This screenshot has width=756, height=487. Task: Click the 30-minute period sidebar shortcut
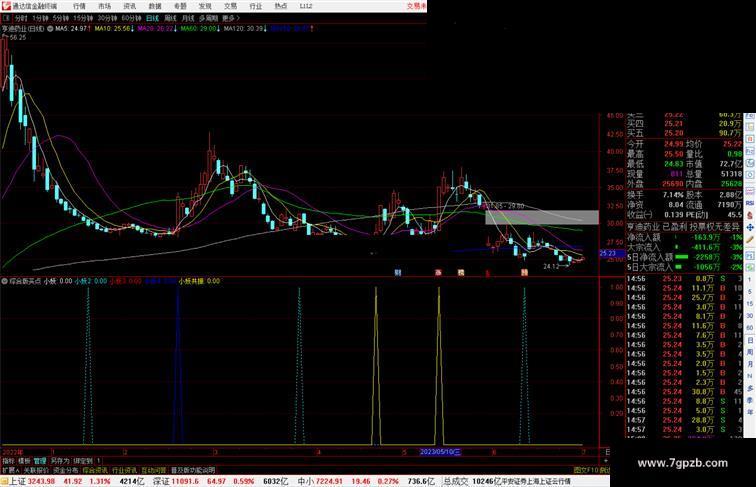tap(750, 316)
